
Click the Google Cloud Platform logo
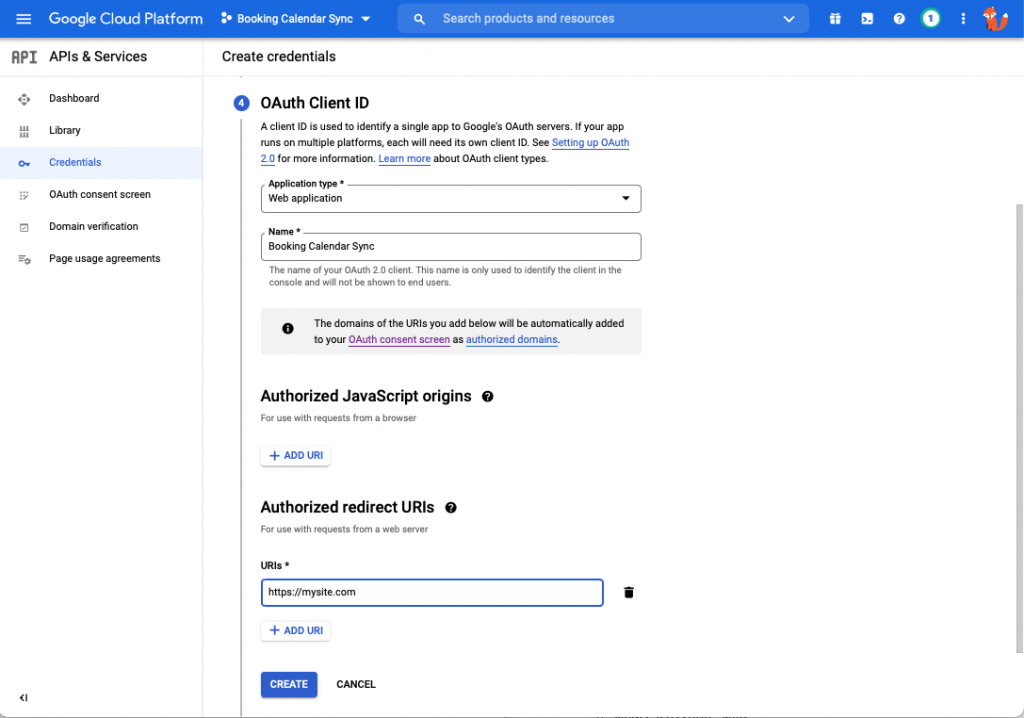pyautogui.click(x=125, y=18)
